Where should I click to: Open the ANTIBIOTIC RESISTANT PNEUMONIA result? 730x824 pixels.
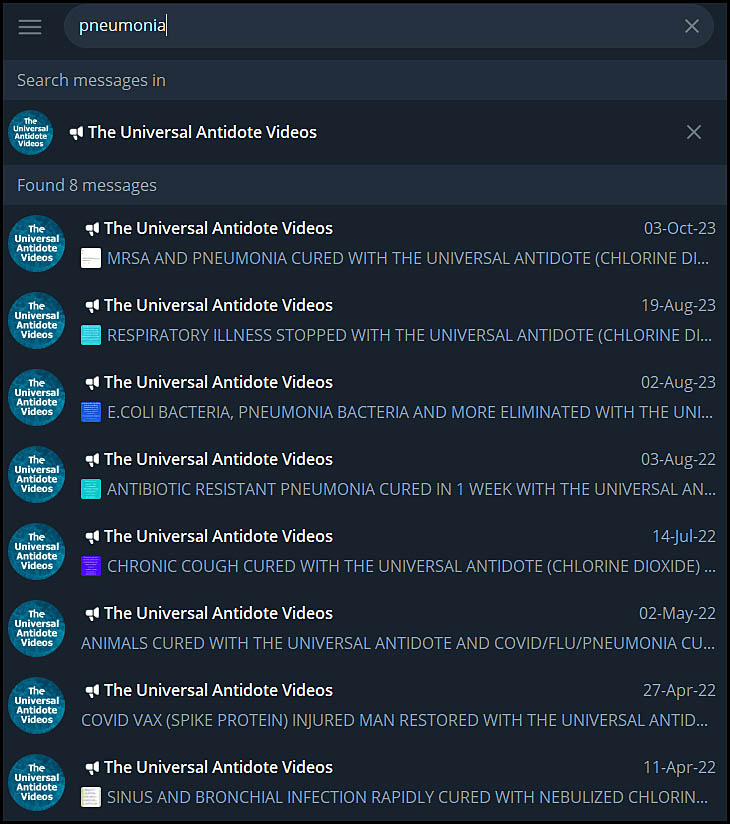click(x=365, y=475)
